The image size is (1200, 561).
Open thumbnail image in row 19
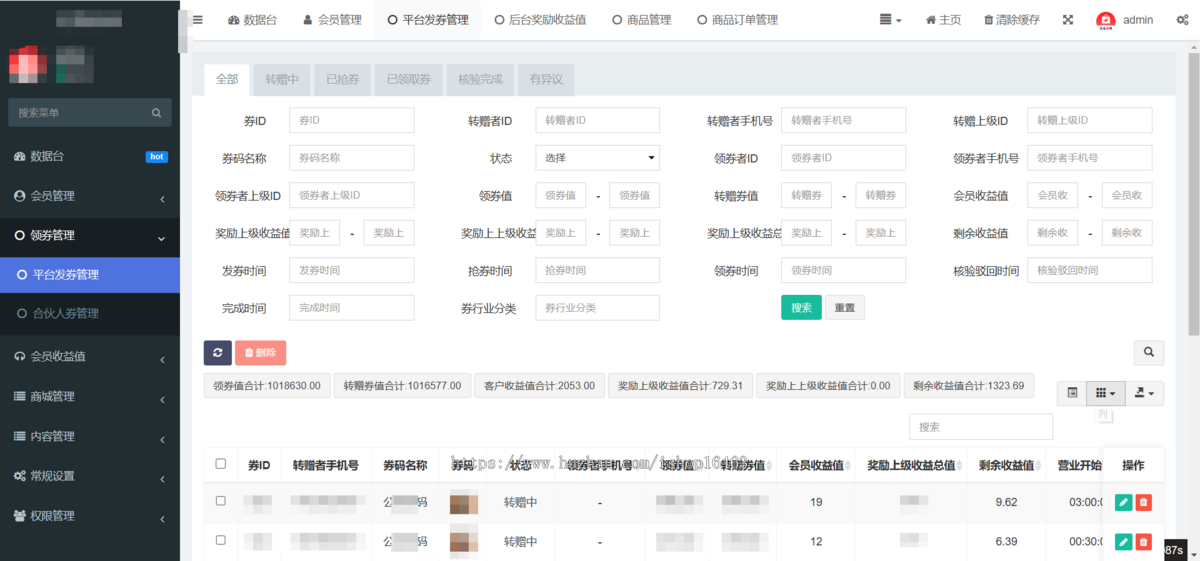(464, 503)
